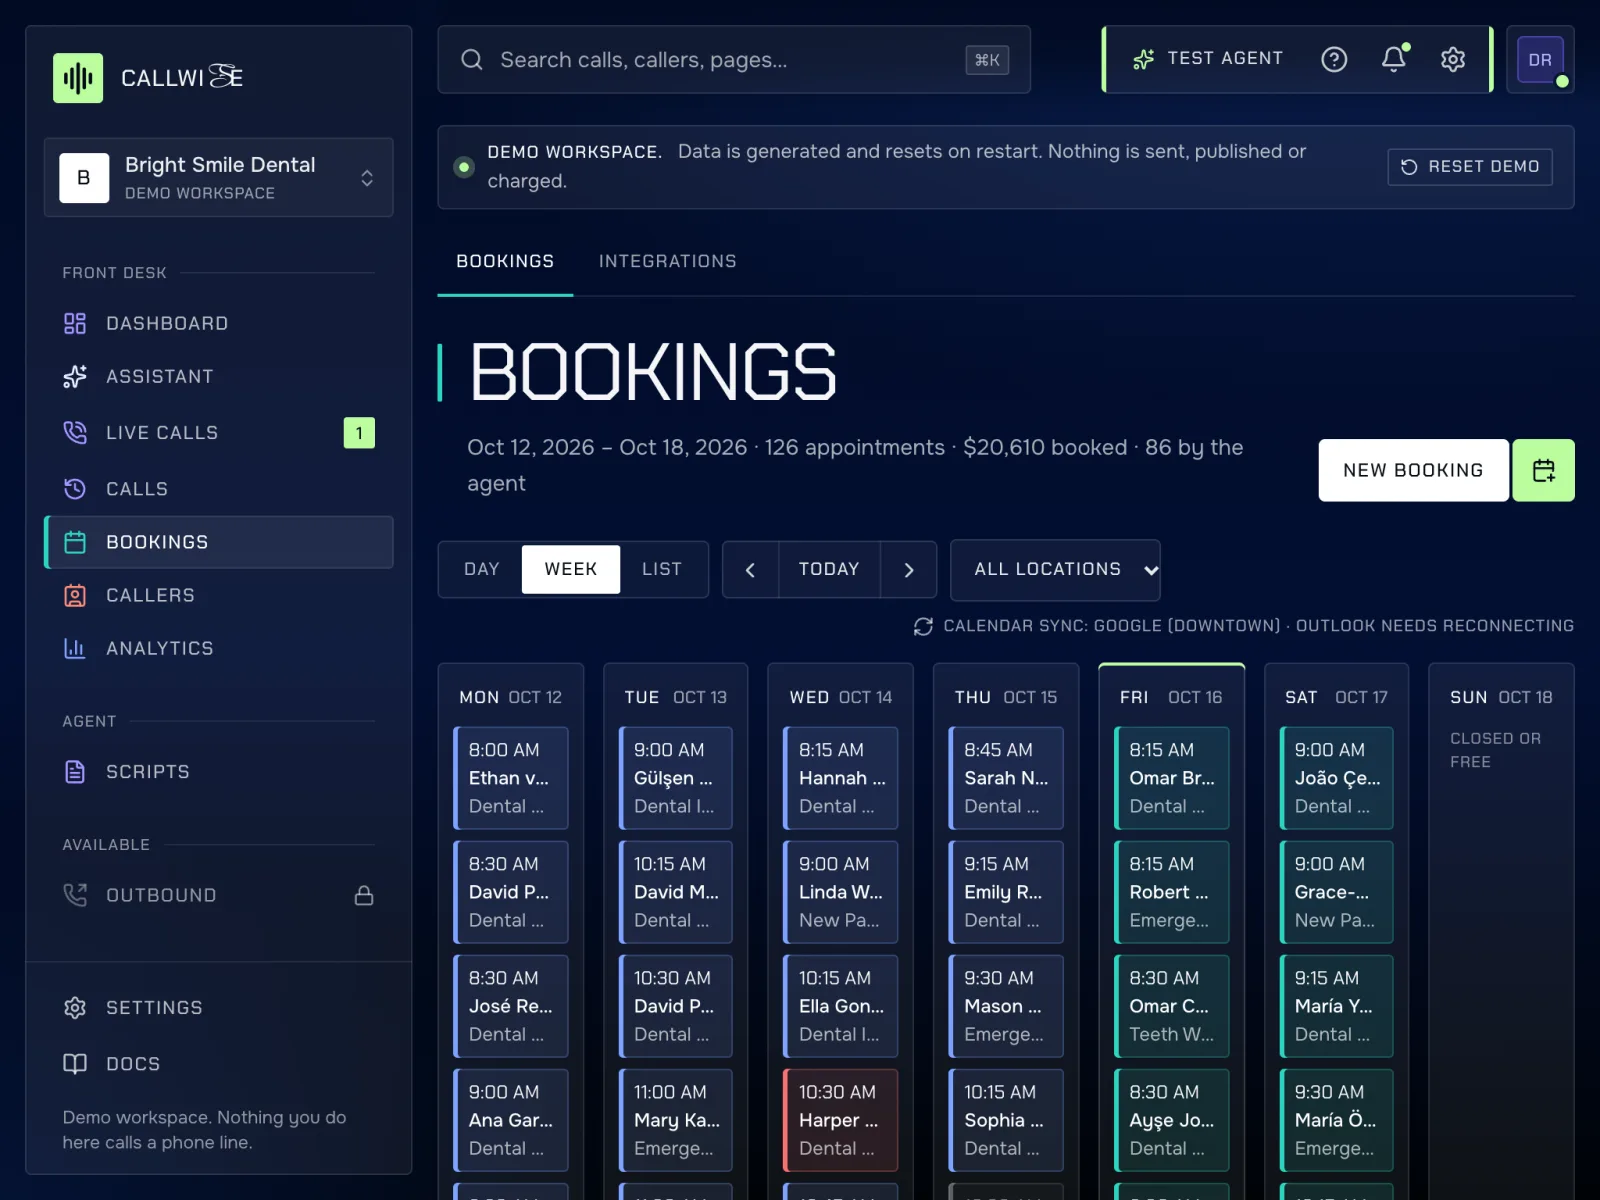Image resolution: width=1600 pixels, height=1200 pixels.
Task: Open the 9:30 AM Mason booking card
Action: (1006, 1006)
